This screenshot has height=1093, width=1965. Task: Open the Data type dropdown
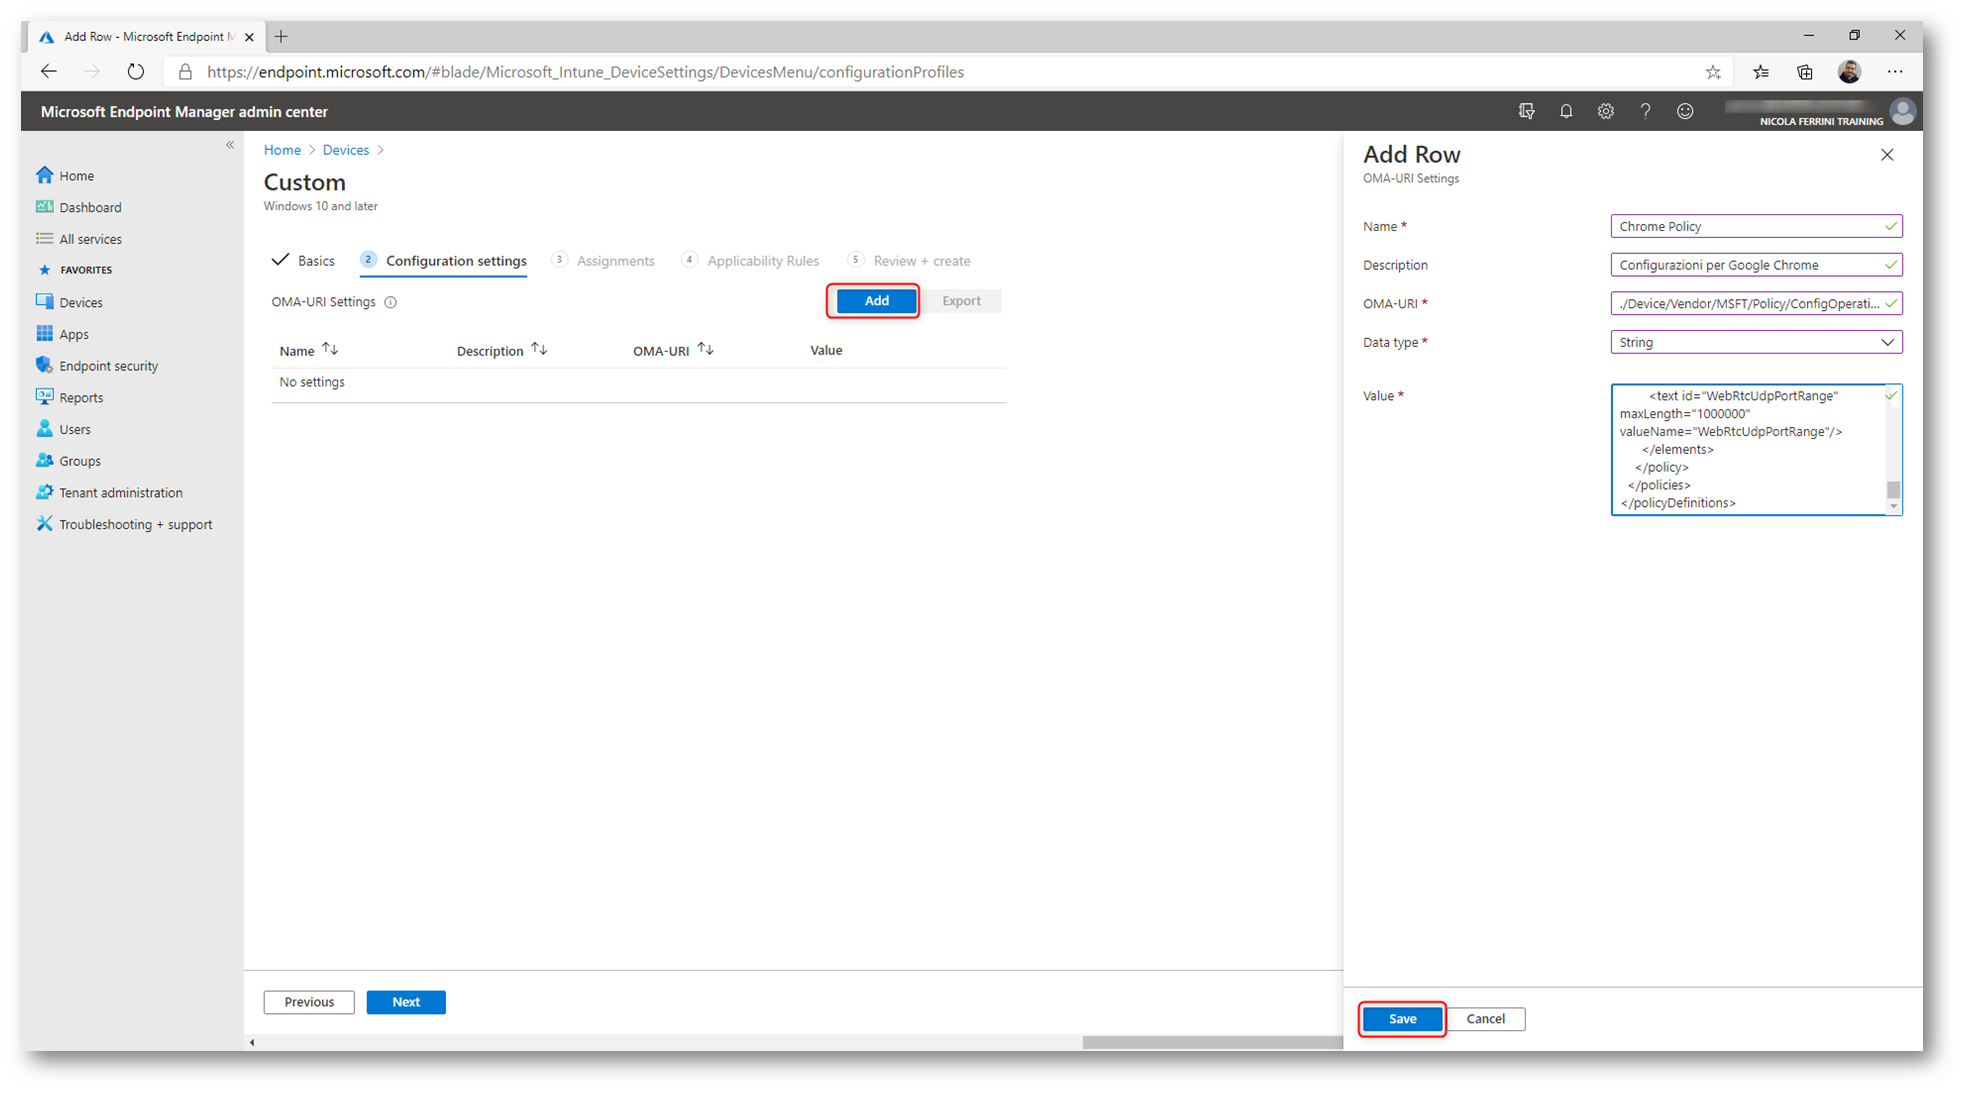(1756, 342)
